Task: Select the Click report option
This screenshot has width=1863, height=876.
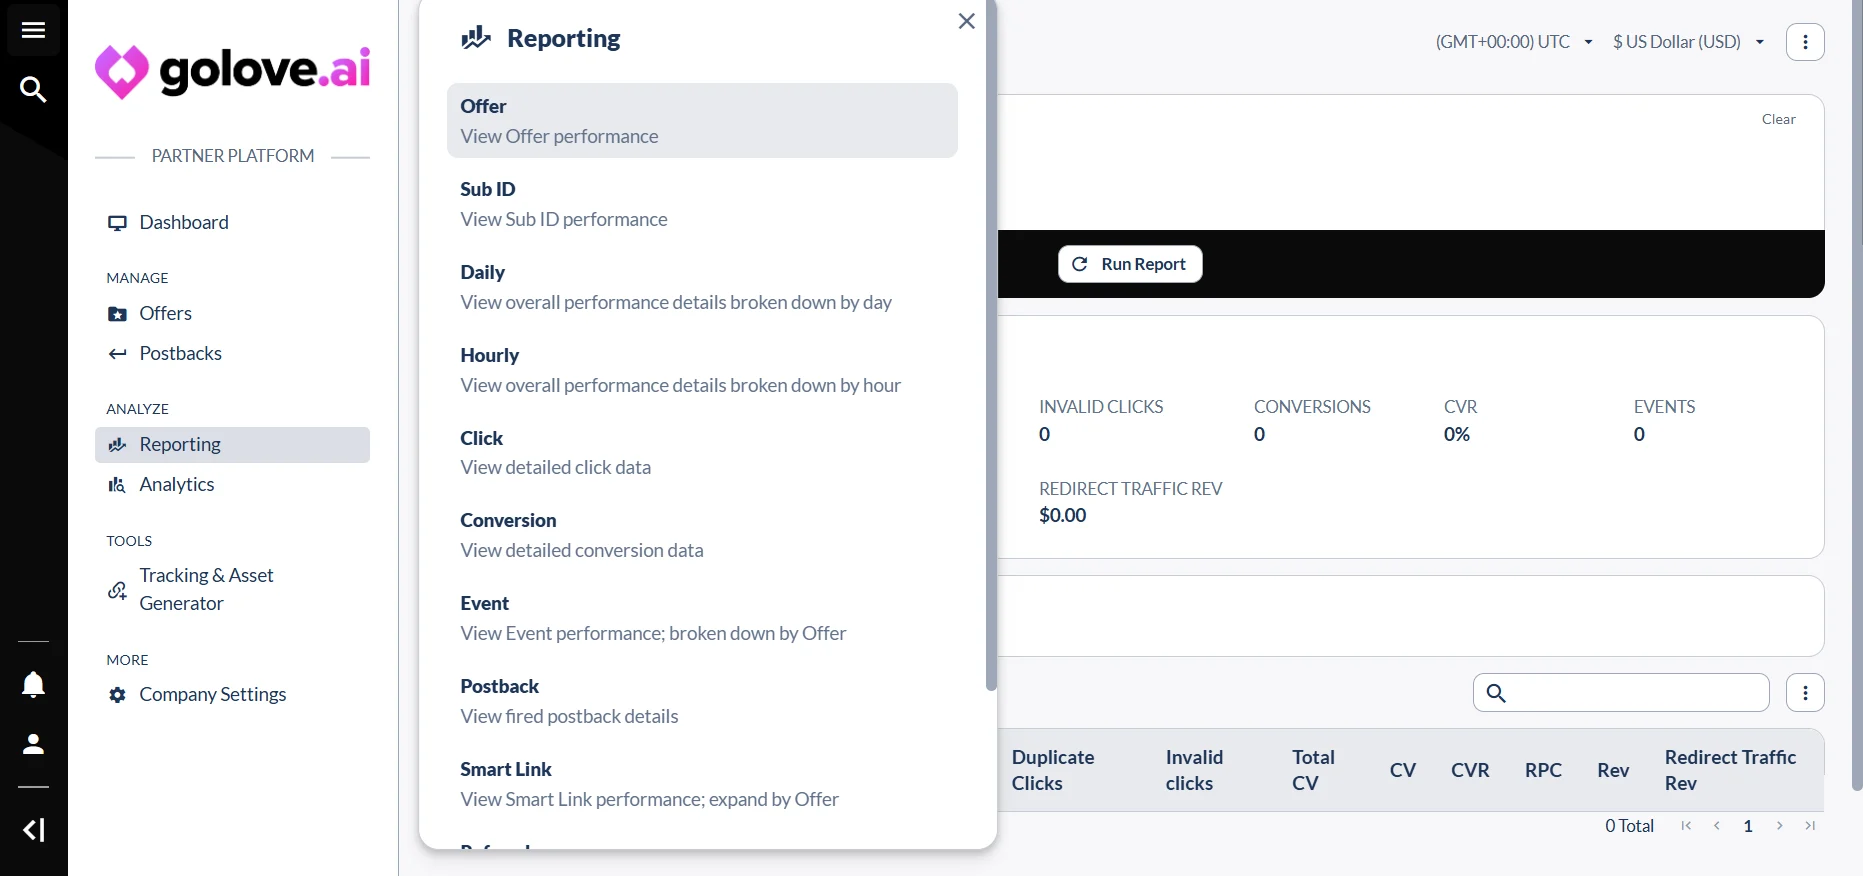Action: click(x=702, y=453)
